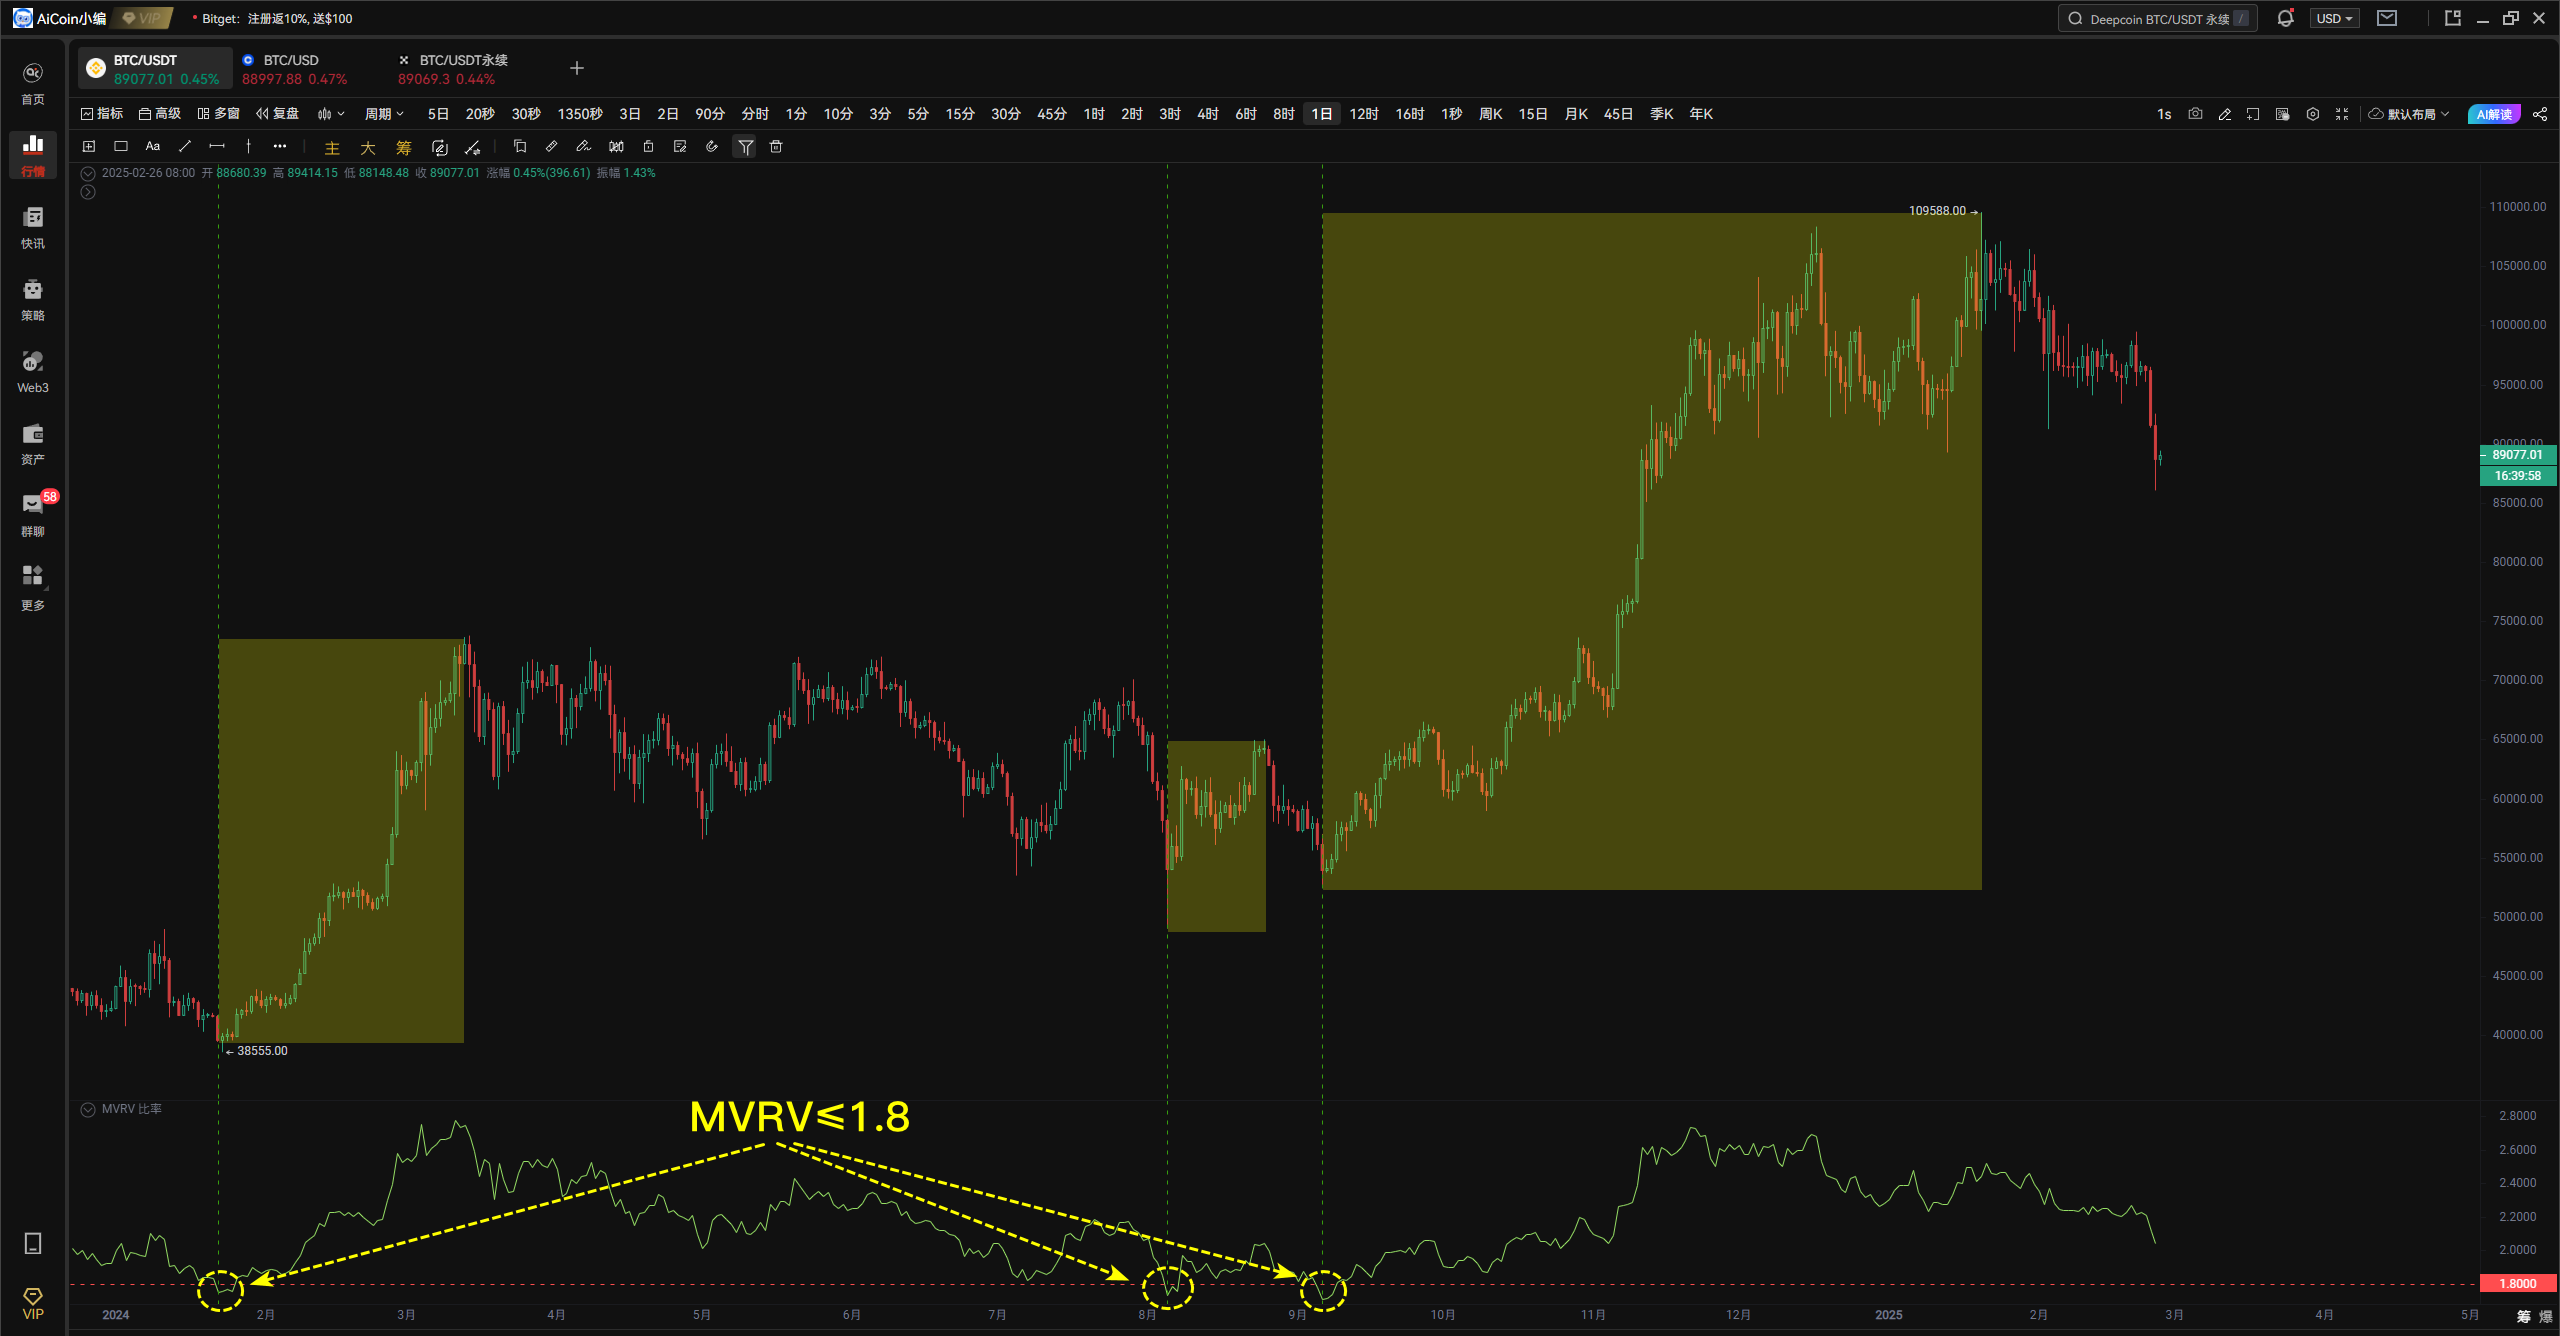Click the Bitget 注册返10% promo link

(x=277, y=19)
